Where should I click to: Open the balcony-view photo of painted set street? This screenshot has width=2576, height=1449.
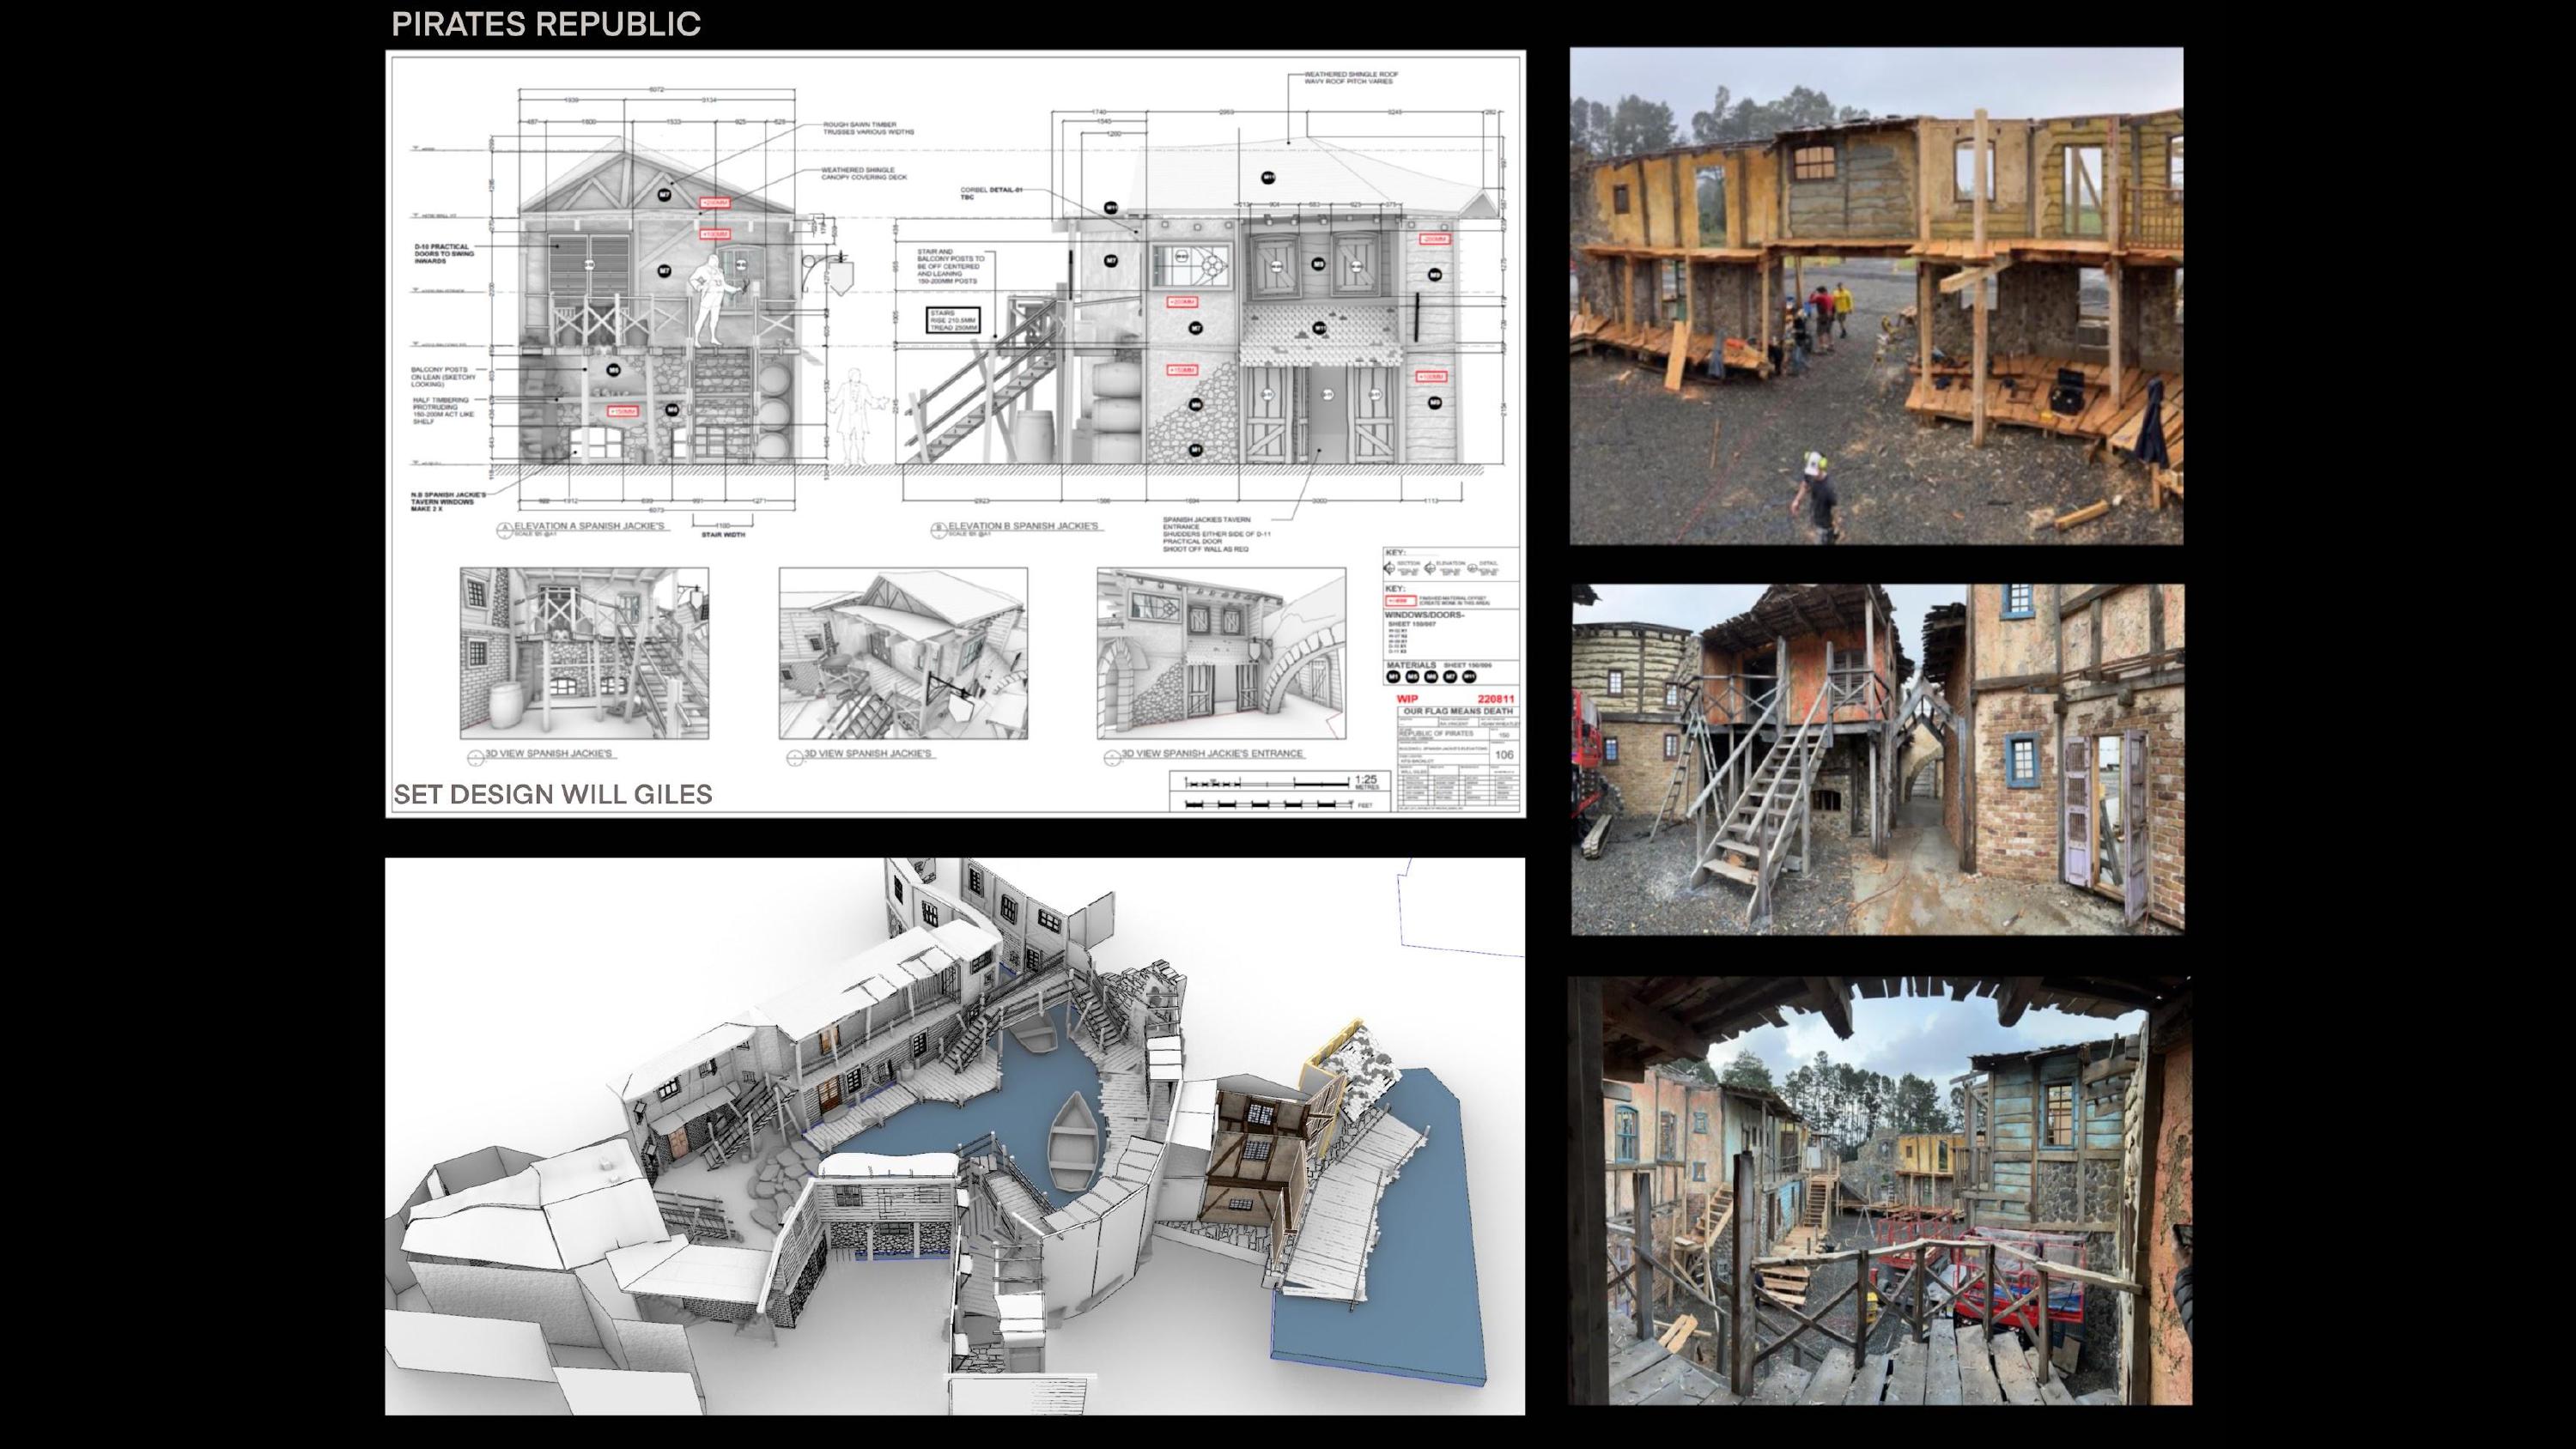(x=1879, y=1191)
